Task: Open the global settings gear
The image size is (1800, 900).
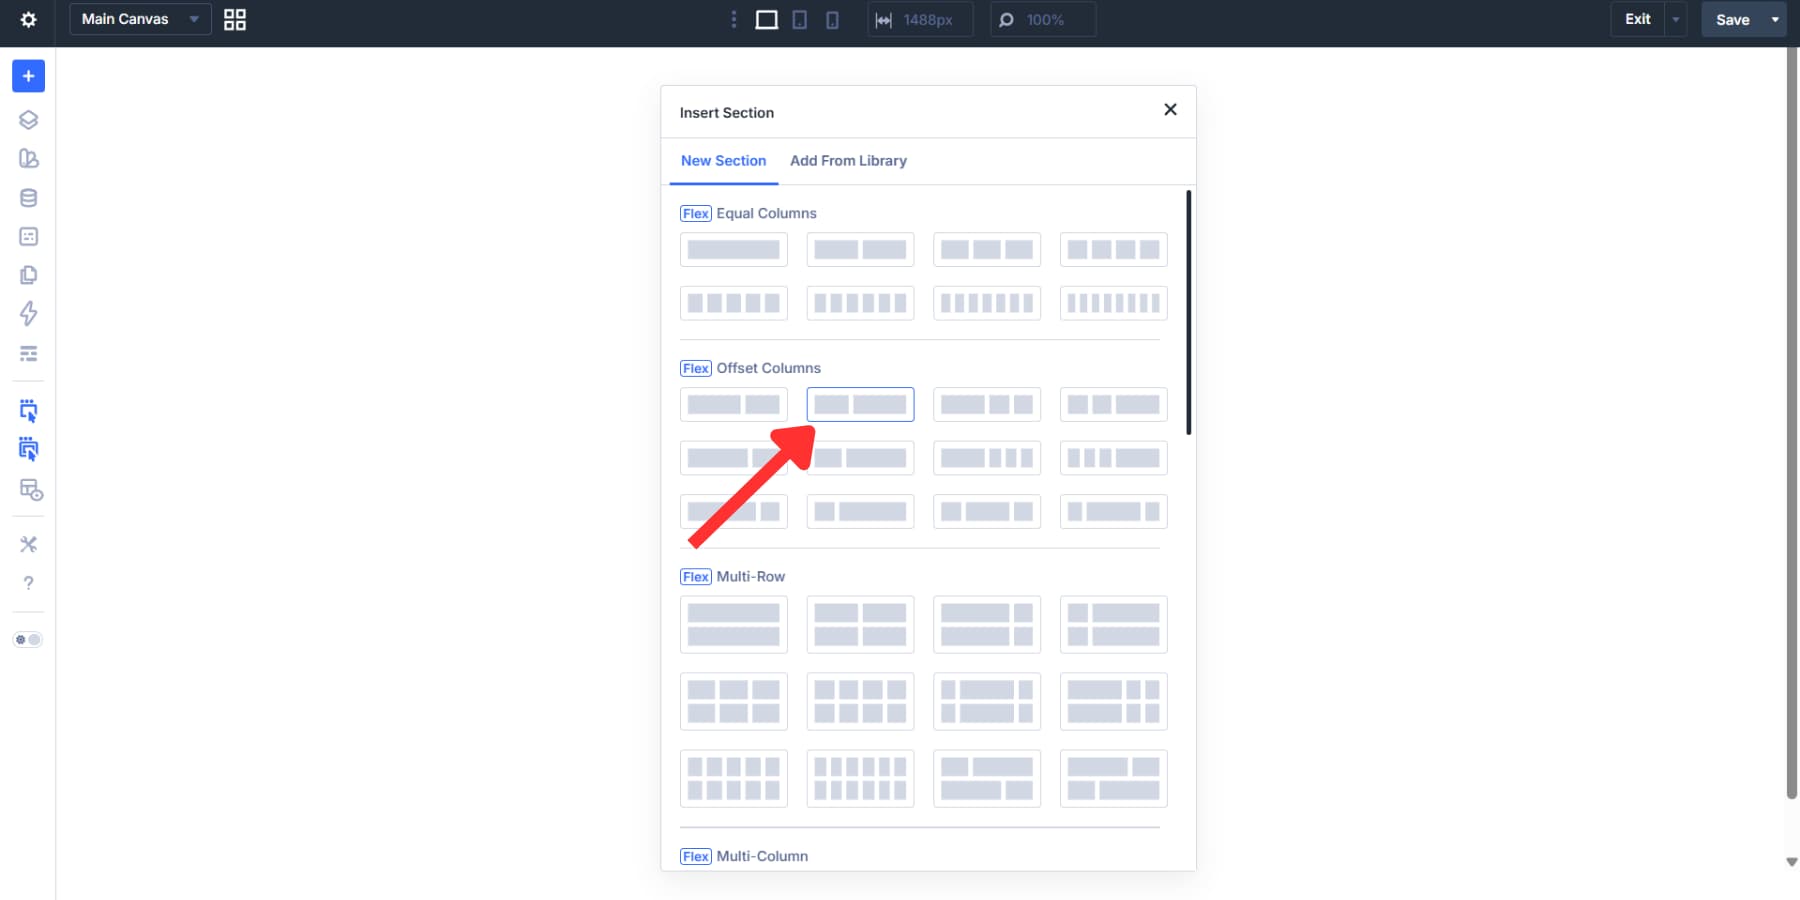Action: [28, 19]
